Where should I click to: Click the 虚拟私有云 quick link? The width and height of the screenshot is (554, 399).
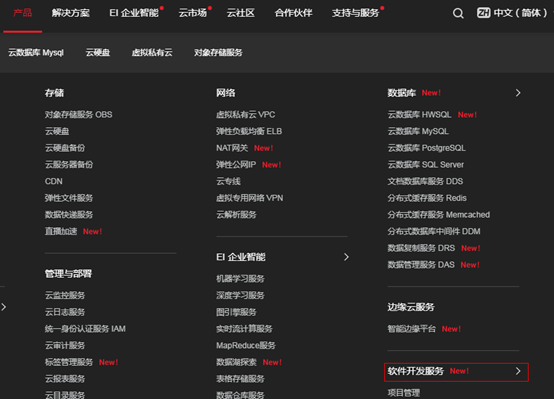coord(152,53)
